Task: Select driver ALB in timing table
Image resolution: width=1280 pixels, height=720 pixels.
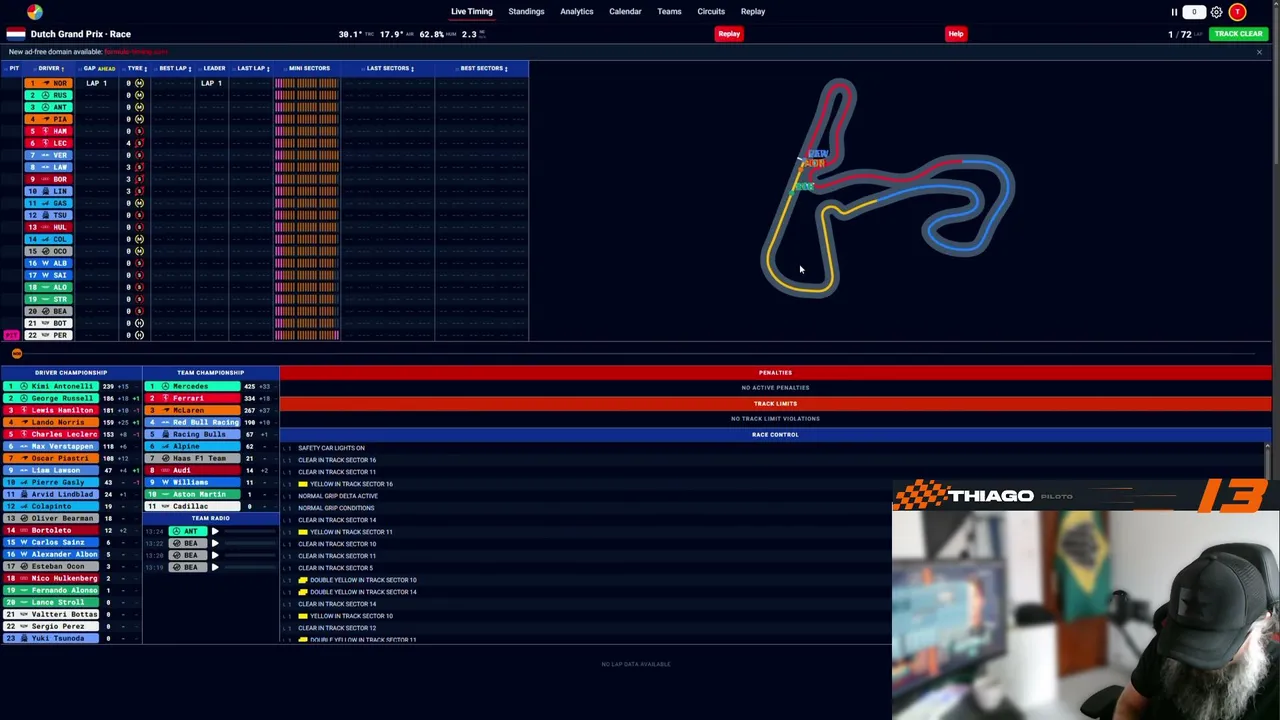Action: pos(48,263)
